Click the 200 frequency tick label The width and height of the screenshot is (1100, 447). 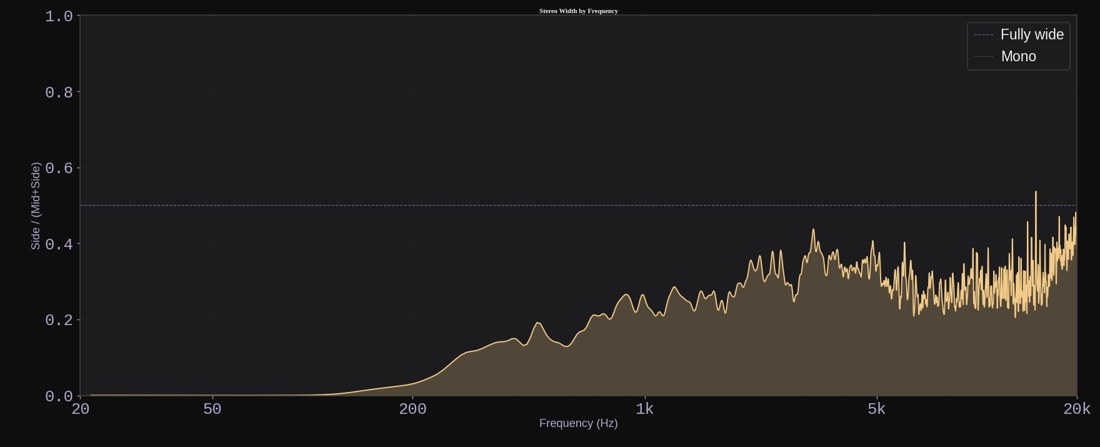click(x=412, y=409)
